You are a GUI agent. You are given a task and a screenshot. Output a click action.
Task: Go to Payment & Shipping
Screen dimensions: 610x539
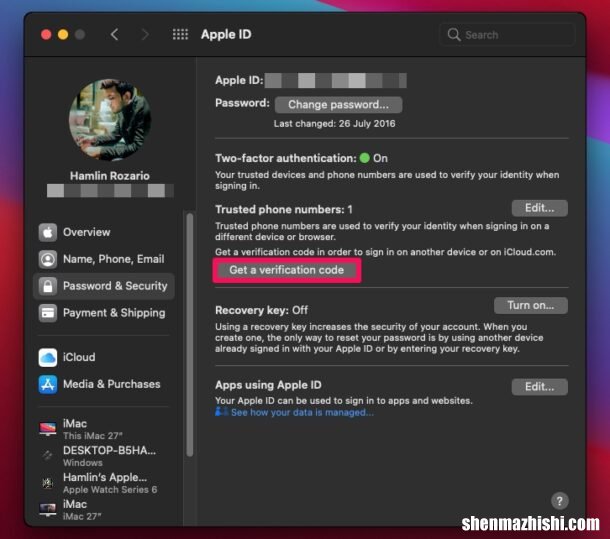104,313
